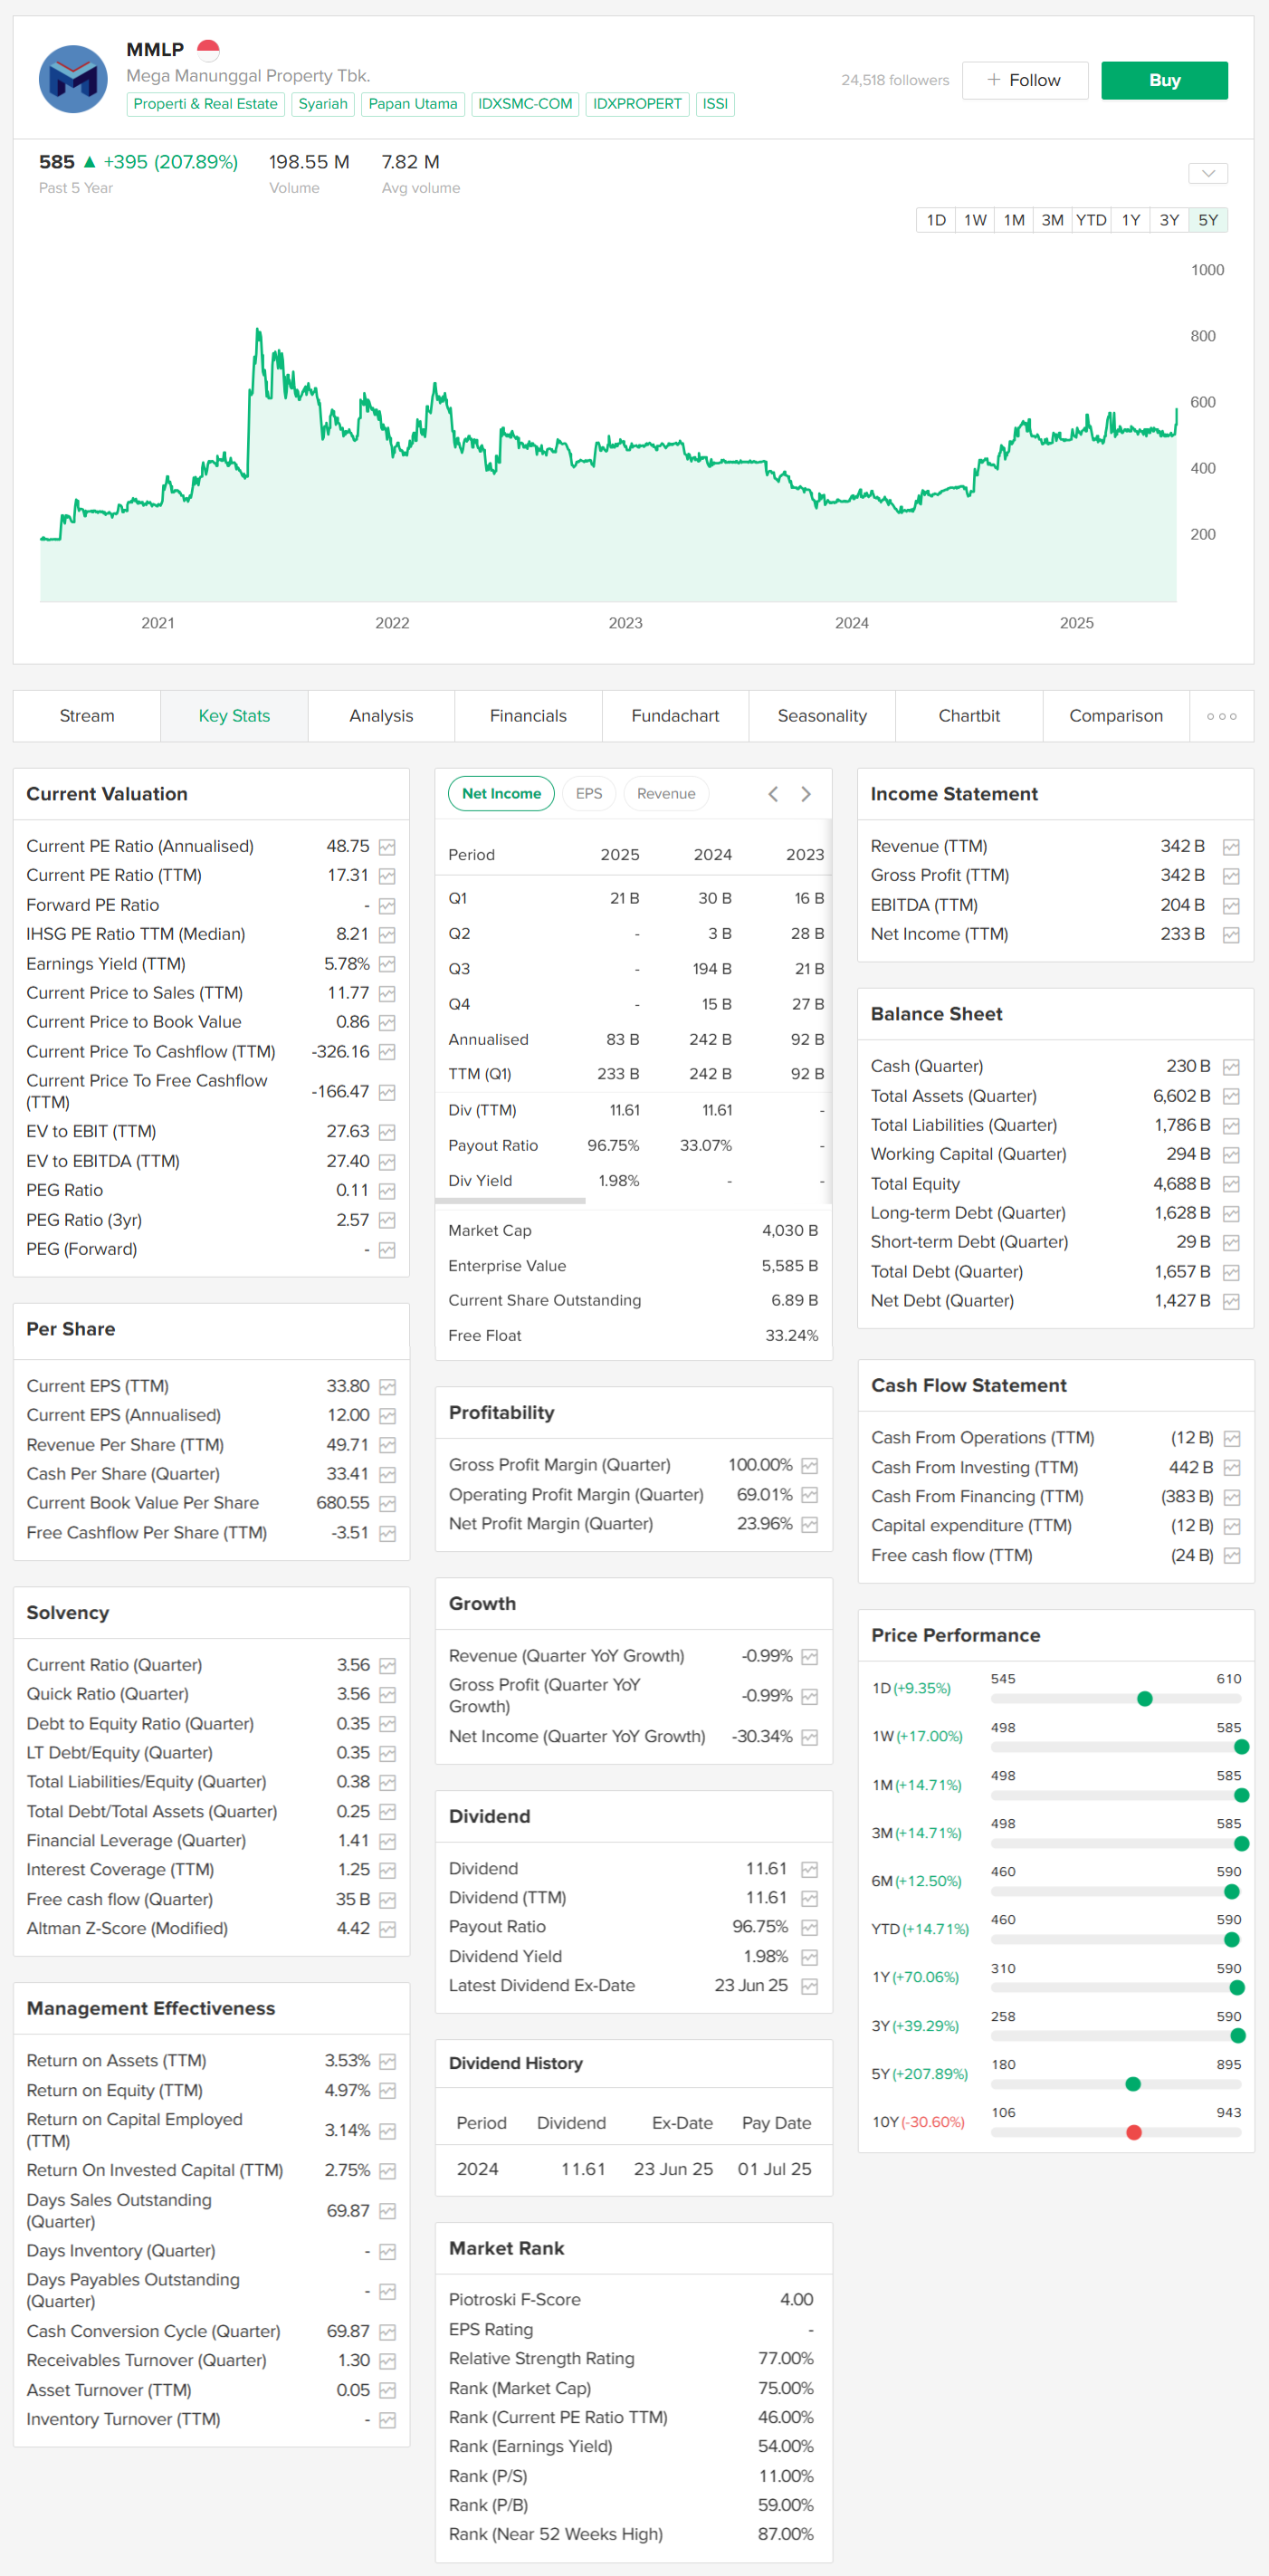Click the 1D price range slider dot
The image size is (1269, 2576).
[1145, 1699]
